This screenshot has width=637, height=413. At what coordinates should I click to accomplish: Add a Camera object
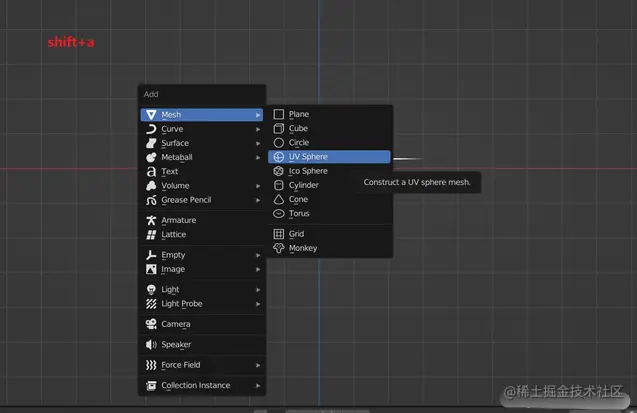[202, 324]
